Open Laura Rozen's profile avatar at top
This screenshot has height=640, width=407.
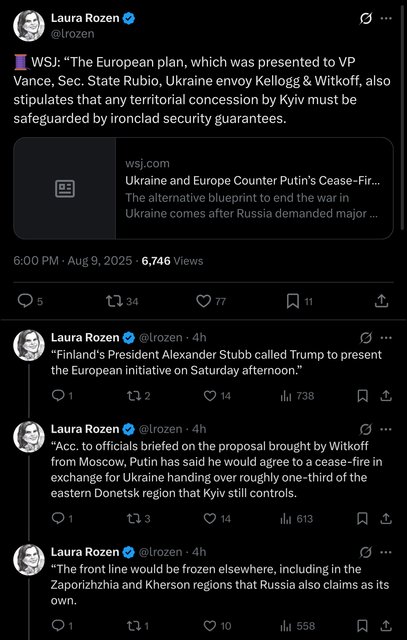(x=29, y=26)
